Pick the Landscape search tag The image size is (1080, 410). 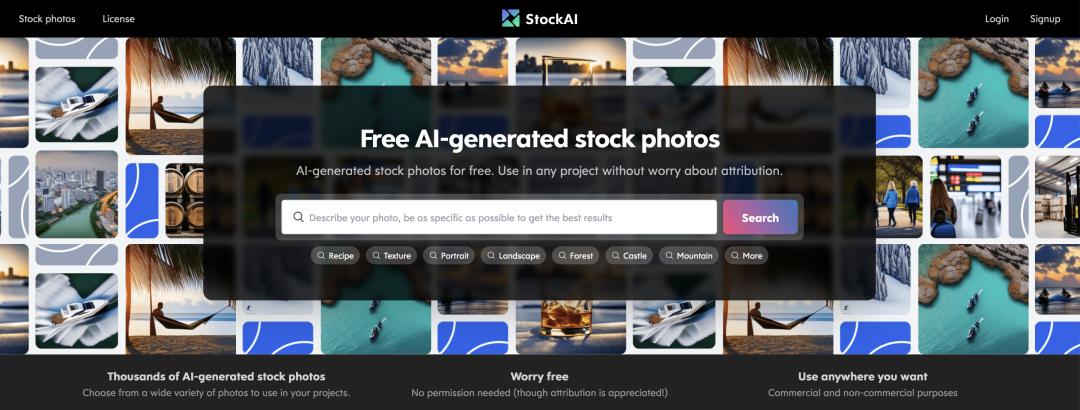[x=513, y=256]
